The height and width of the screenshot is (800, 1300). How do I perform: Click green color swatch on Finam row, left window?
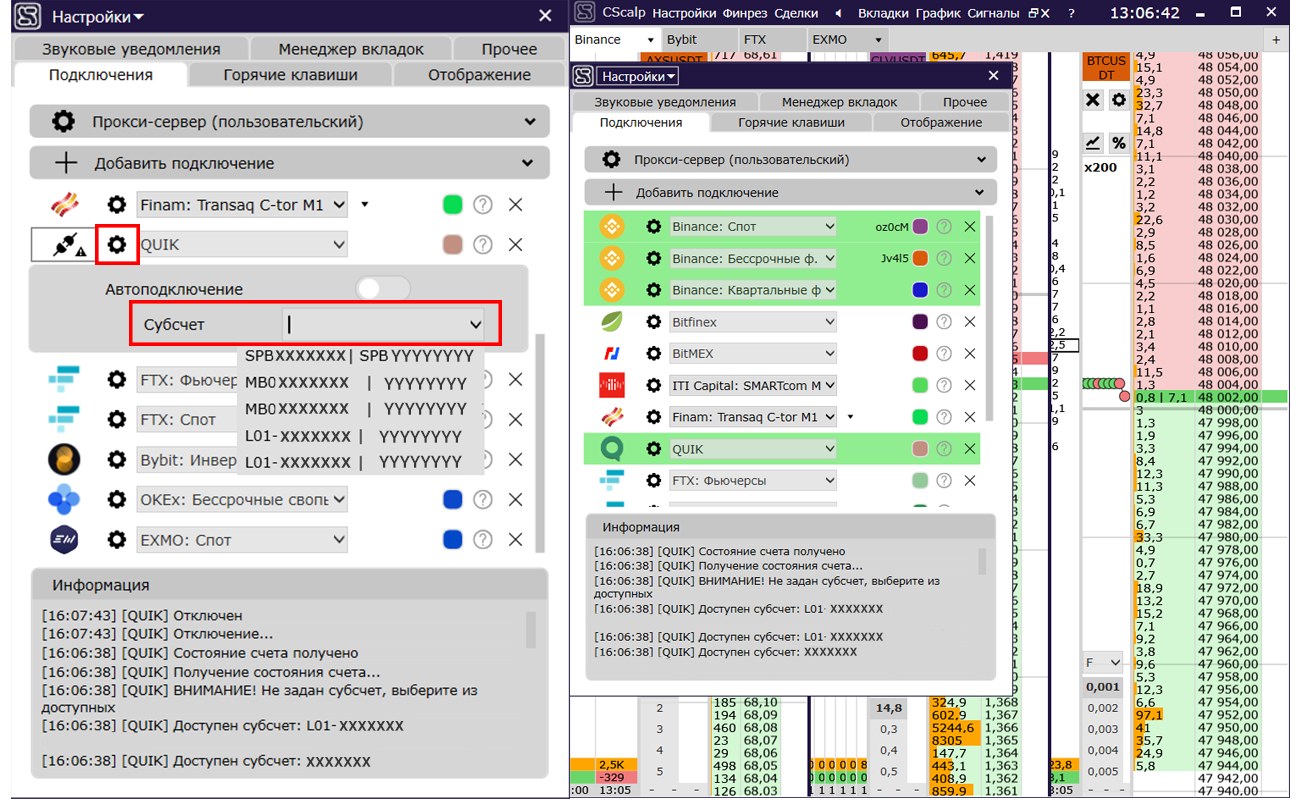pyautogui.click(x=454, y=204)
